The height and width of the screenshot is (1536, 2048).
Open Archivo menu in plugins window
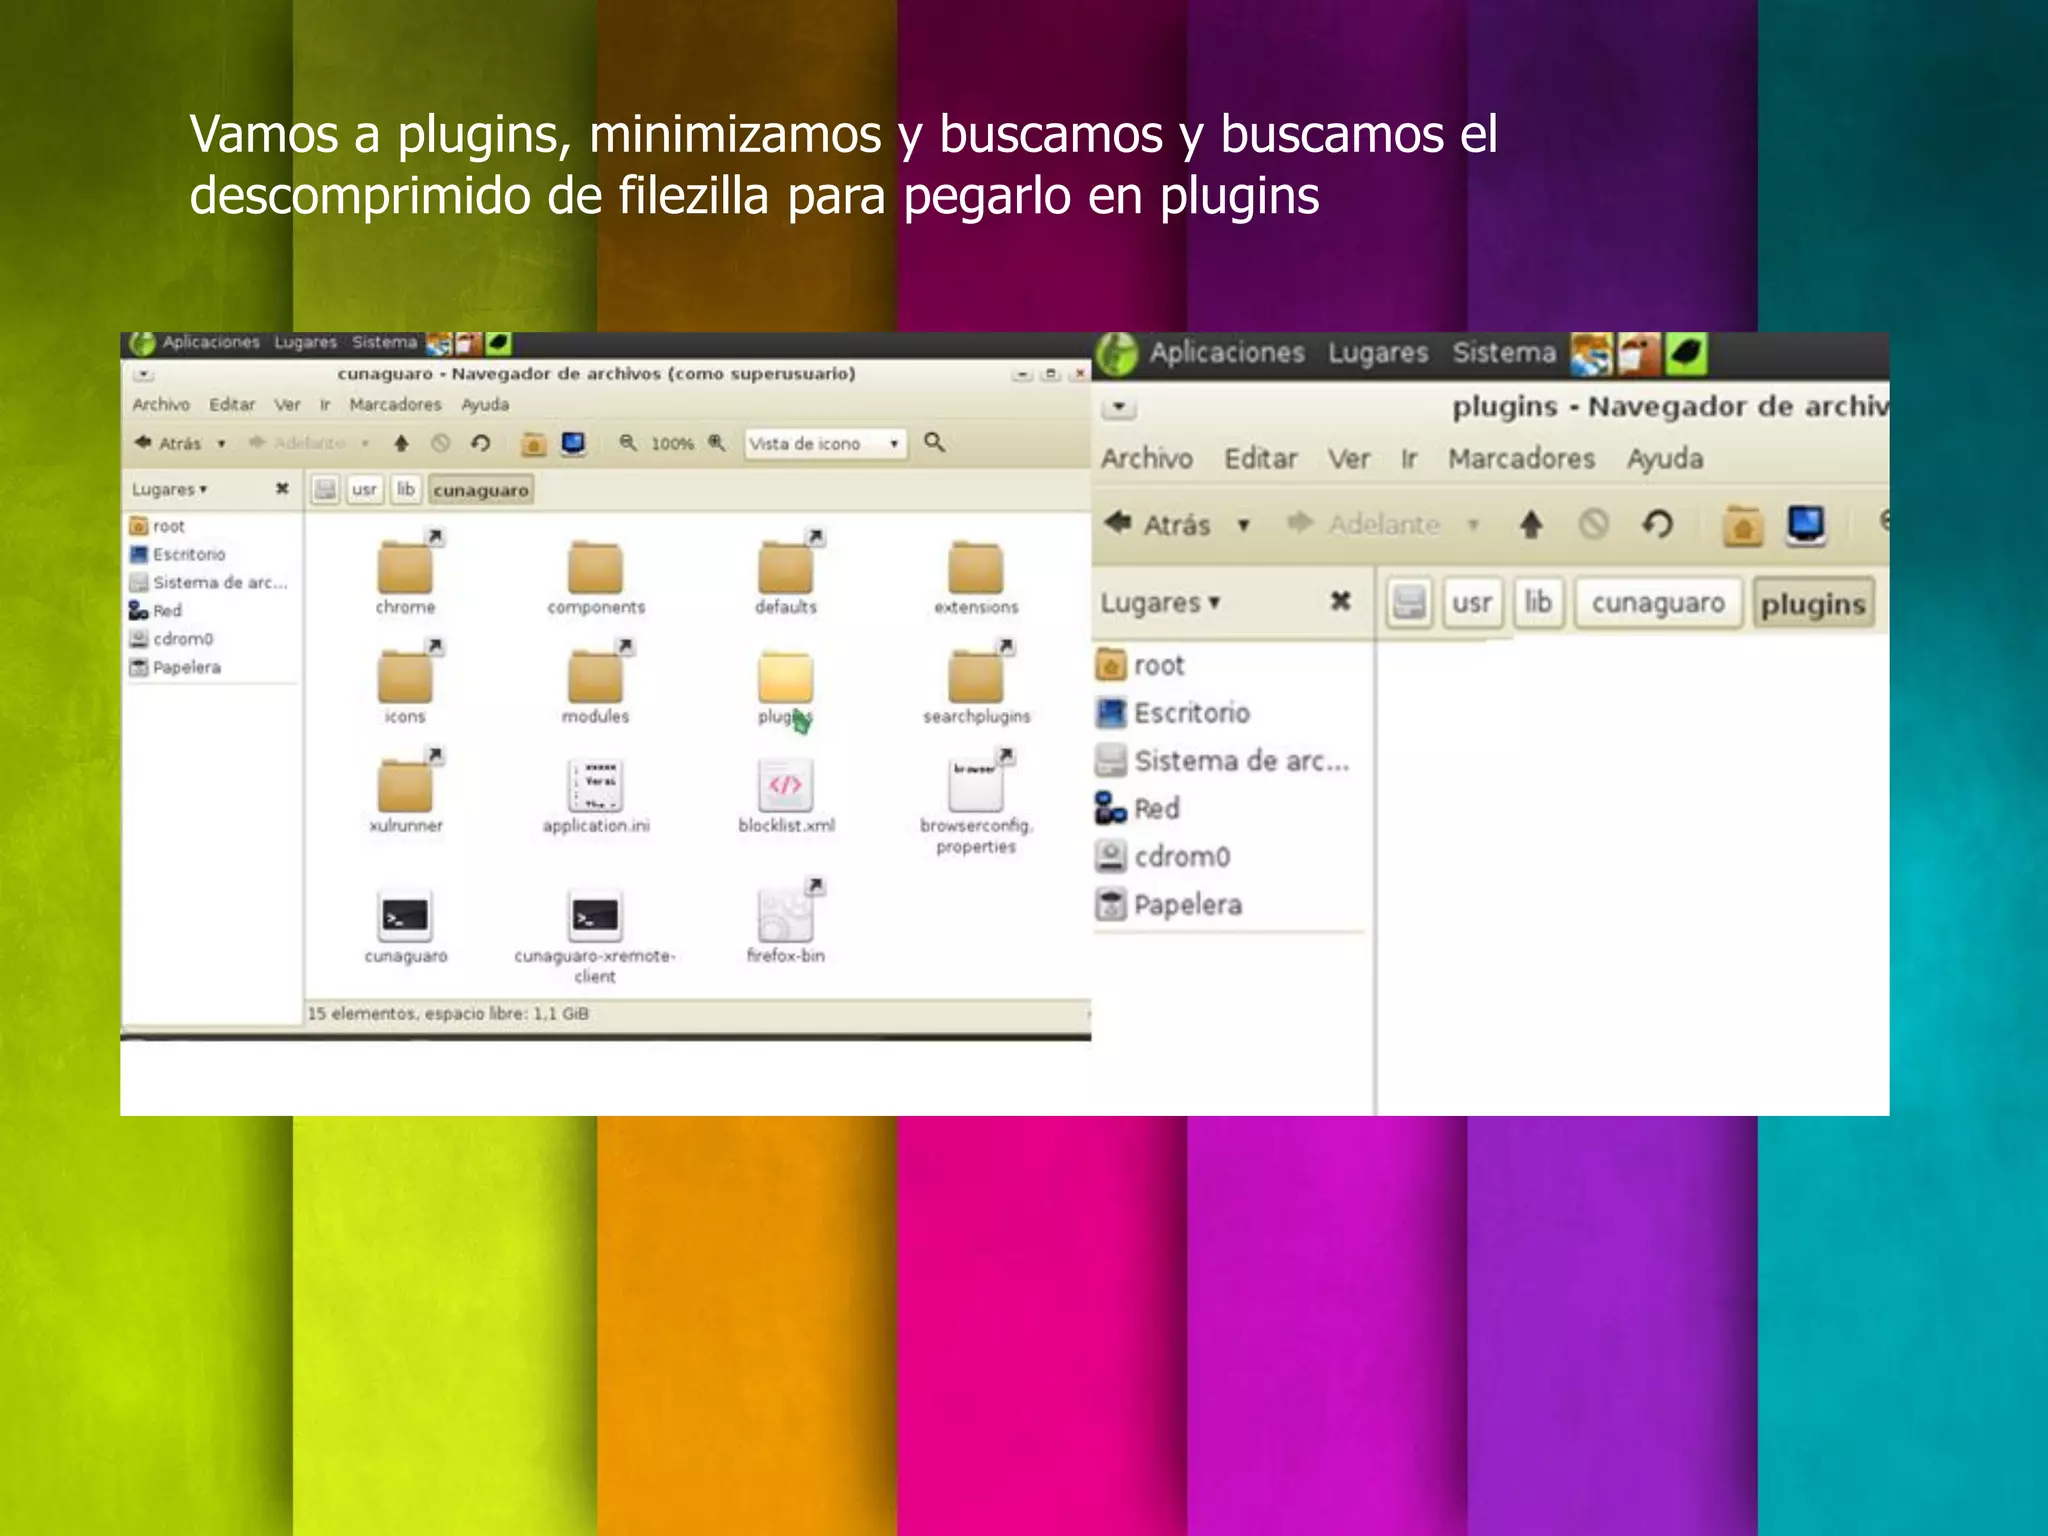1147,459
